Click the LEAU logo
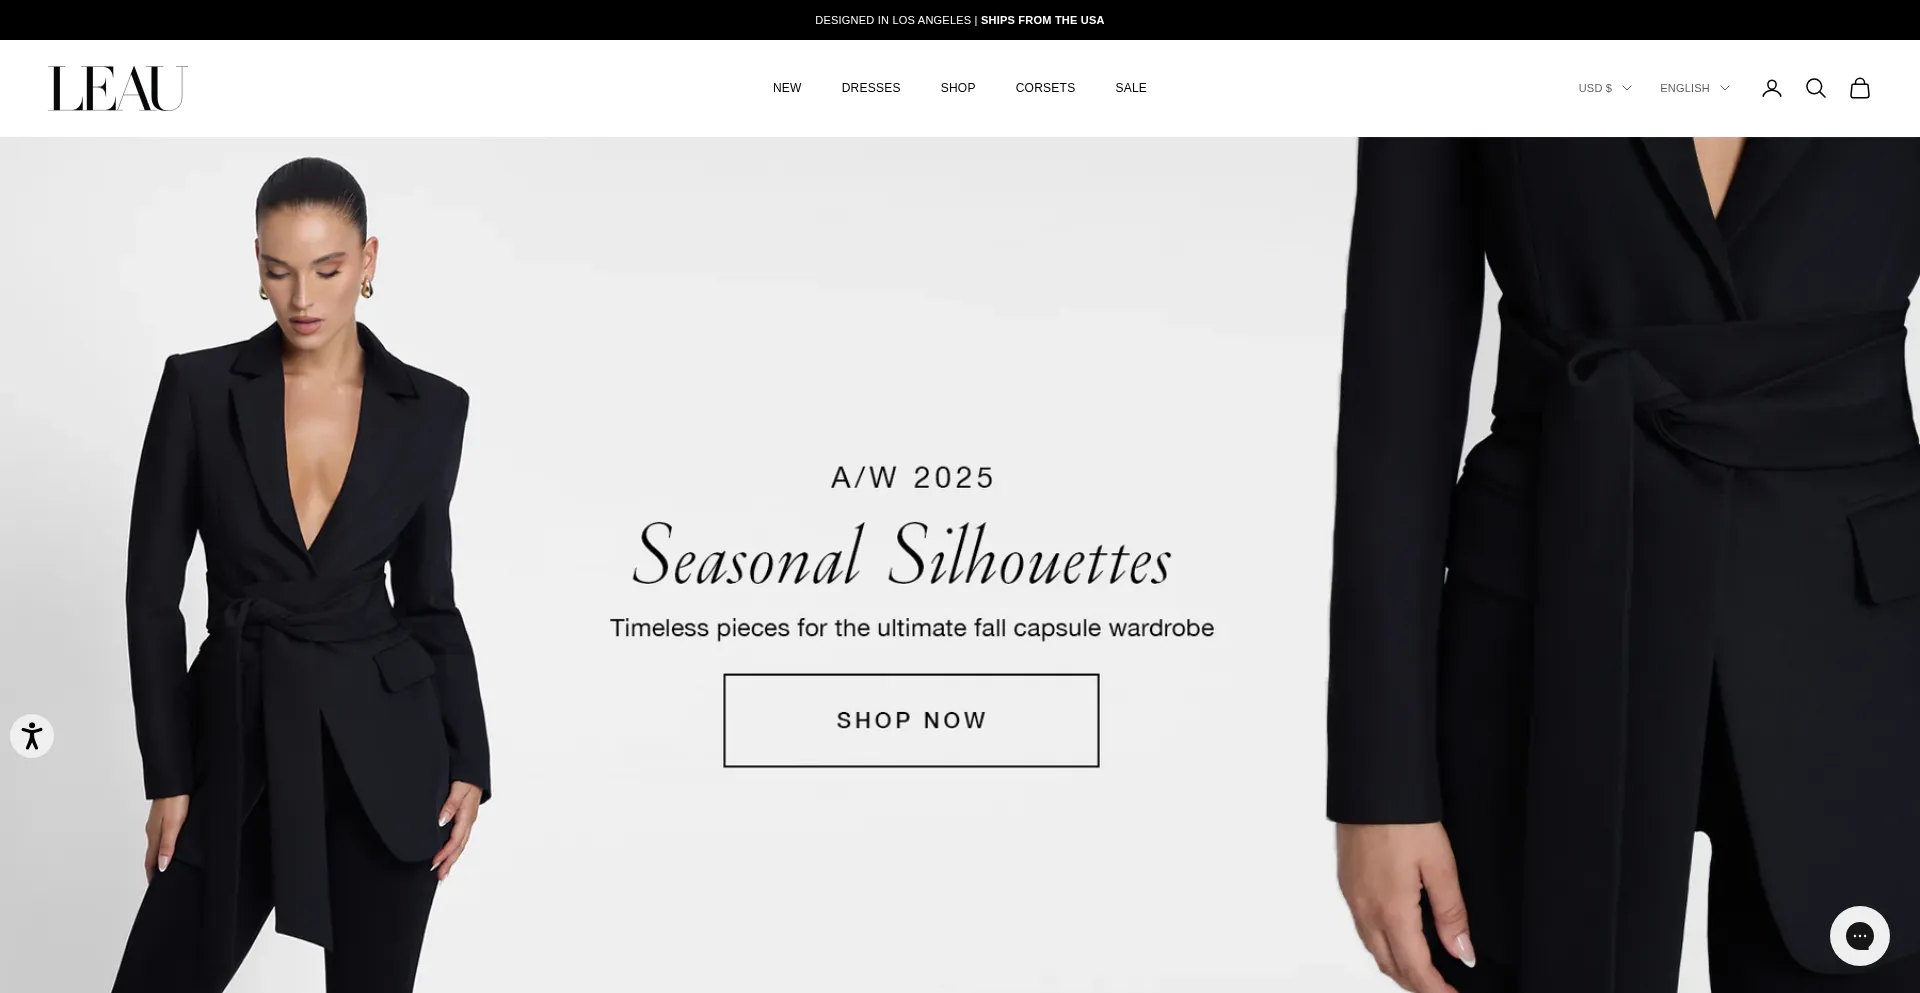This screenshot has height=993, width=1920. [x=118, y=89]
